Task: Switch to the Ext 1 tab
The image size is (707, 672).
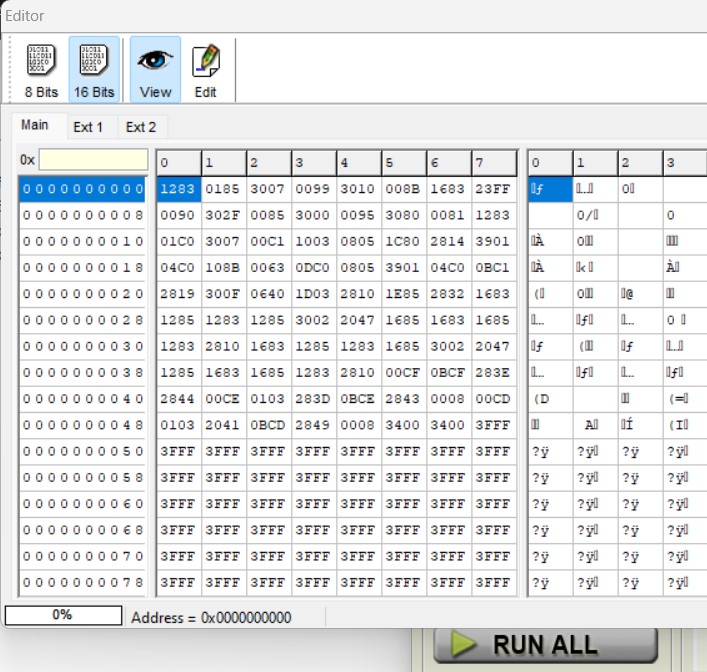Action: [x=89, y=127]
